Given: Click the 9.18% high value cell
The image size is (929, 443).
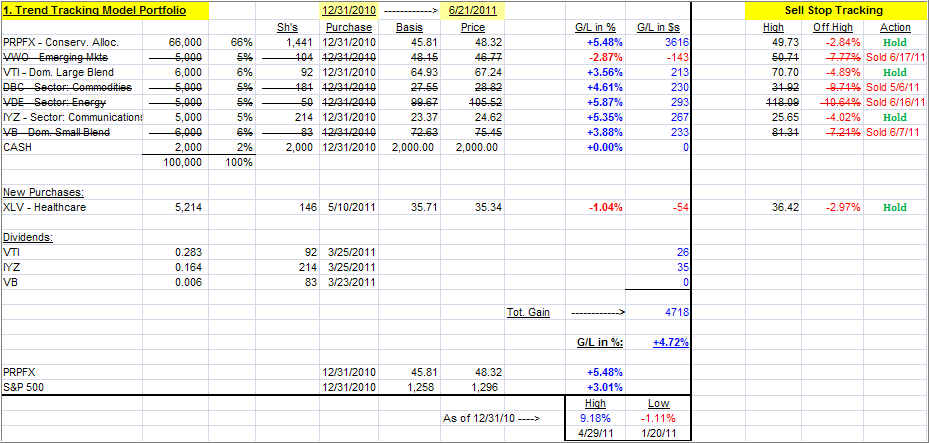Looking at the screenshot, I should tap(595, 418).
